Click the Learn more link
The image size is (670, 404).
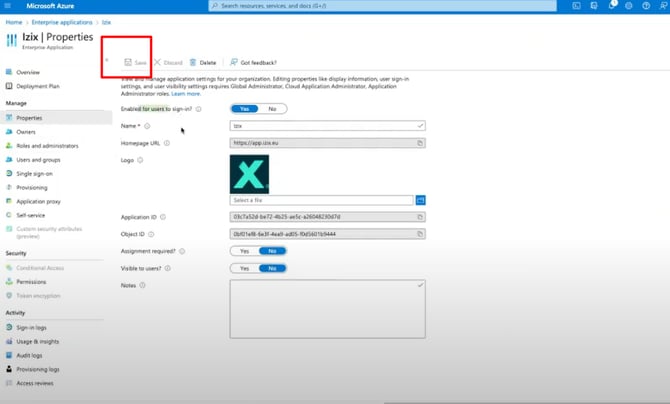pos(185,94)
